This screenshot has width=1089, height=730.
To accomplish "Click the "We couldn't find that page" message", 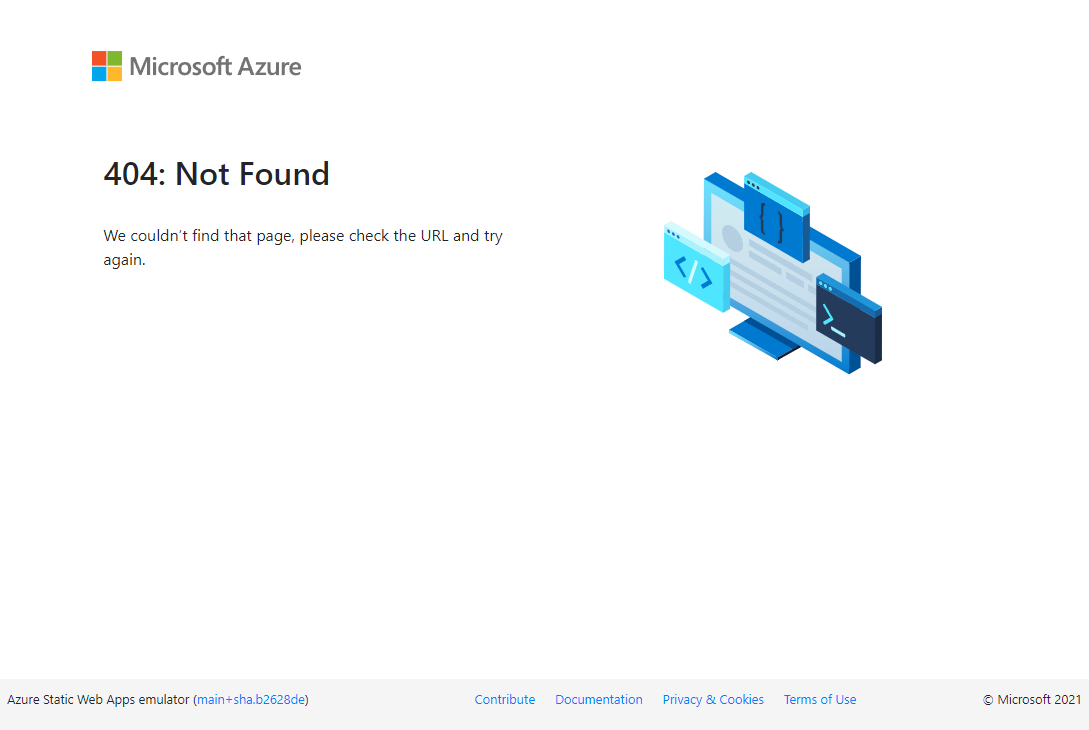I will [x=303, y=247].
